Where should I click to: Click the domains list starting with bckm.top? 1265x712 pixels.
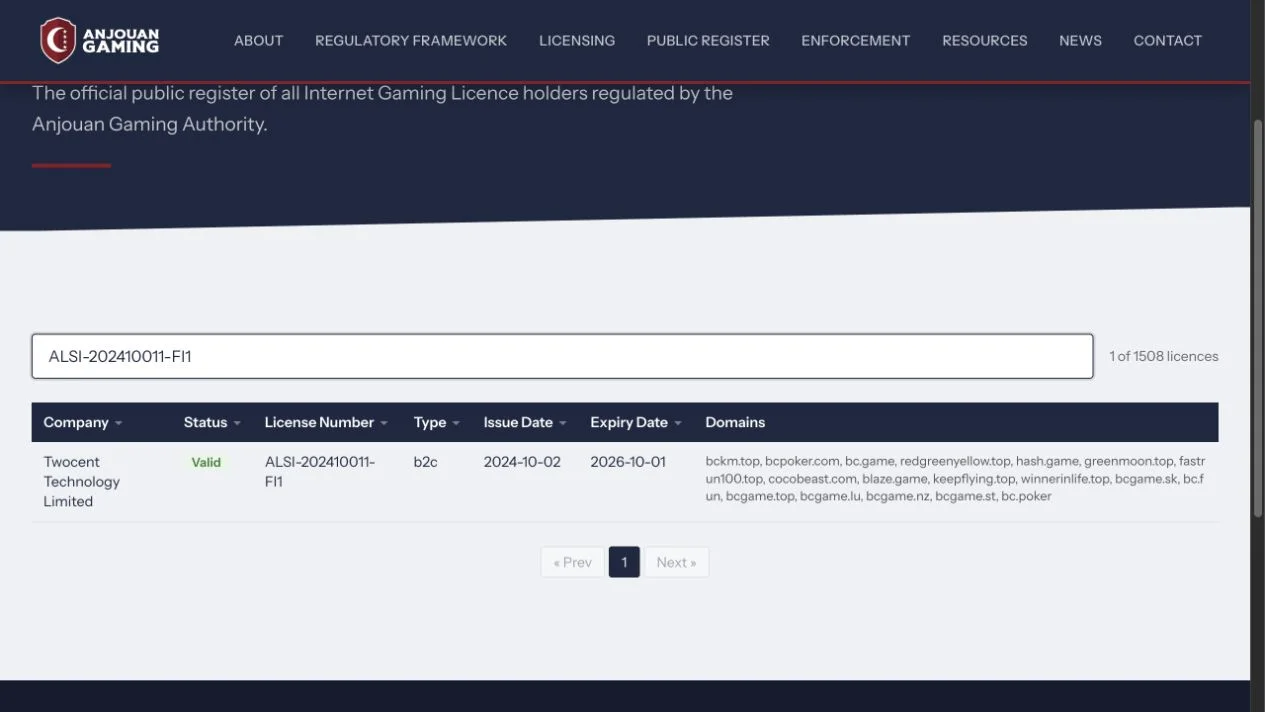955,478
